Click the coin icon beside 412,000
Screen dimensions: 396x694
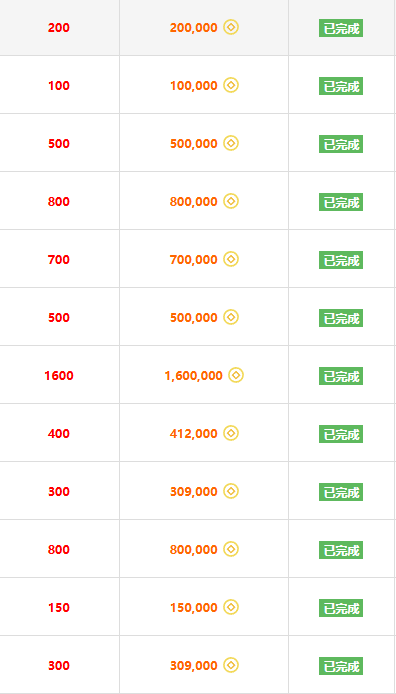(231, 433)
